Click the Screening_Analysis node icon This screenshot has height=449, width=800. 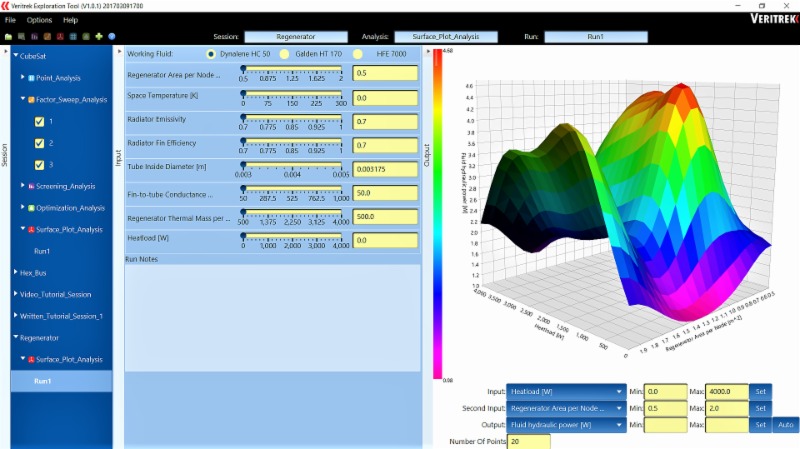31,186
